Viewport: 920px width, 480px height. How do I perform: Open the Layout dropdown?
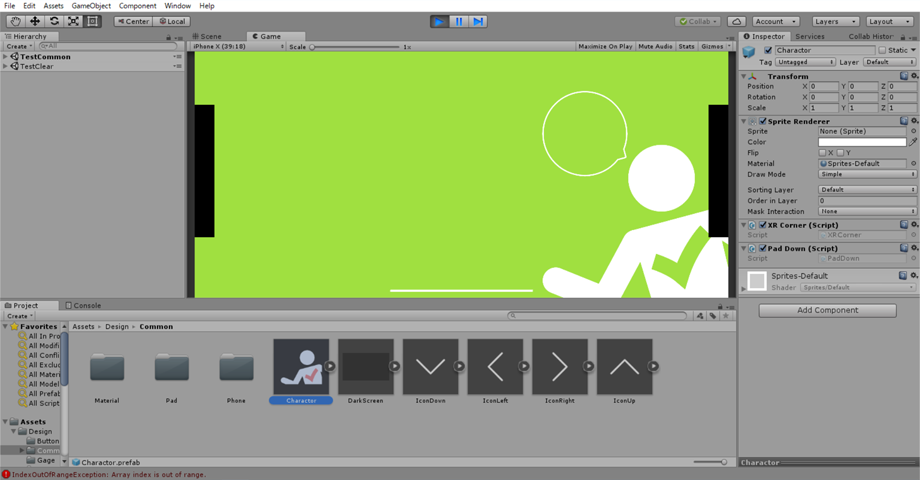(889, 21)
